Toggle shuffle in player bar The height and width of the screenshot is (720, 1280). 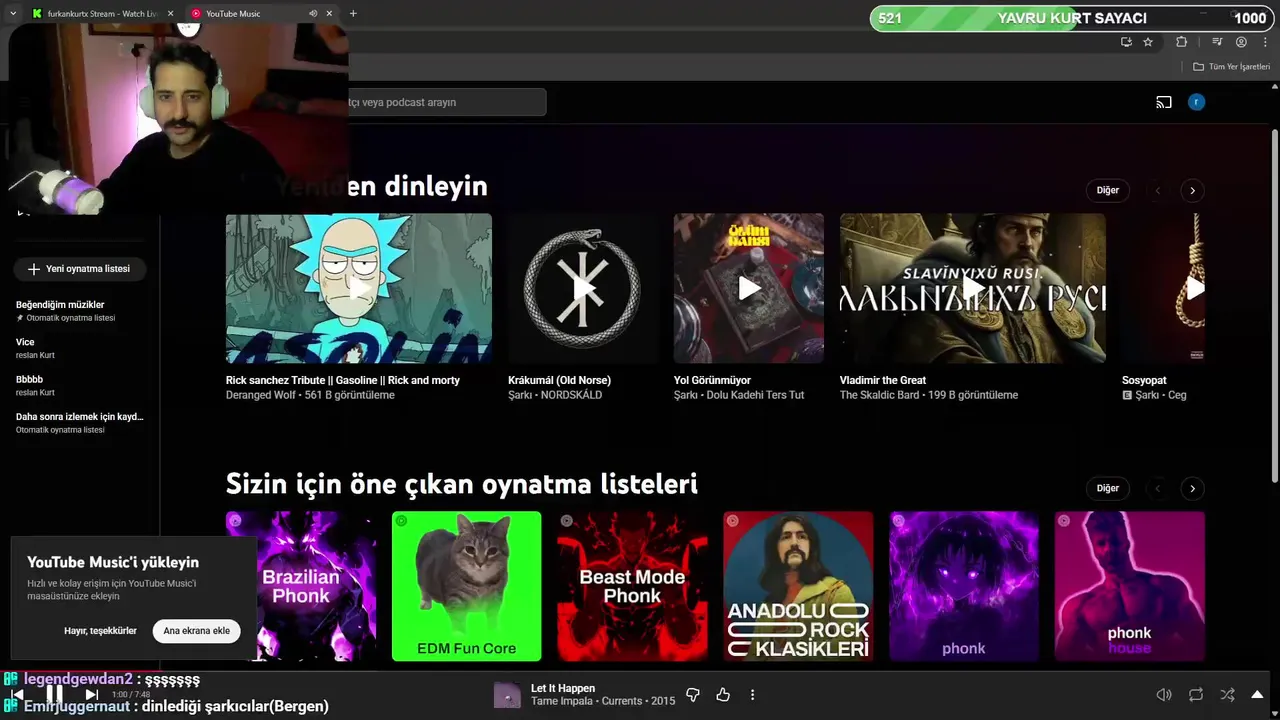(1227, 695)
